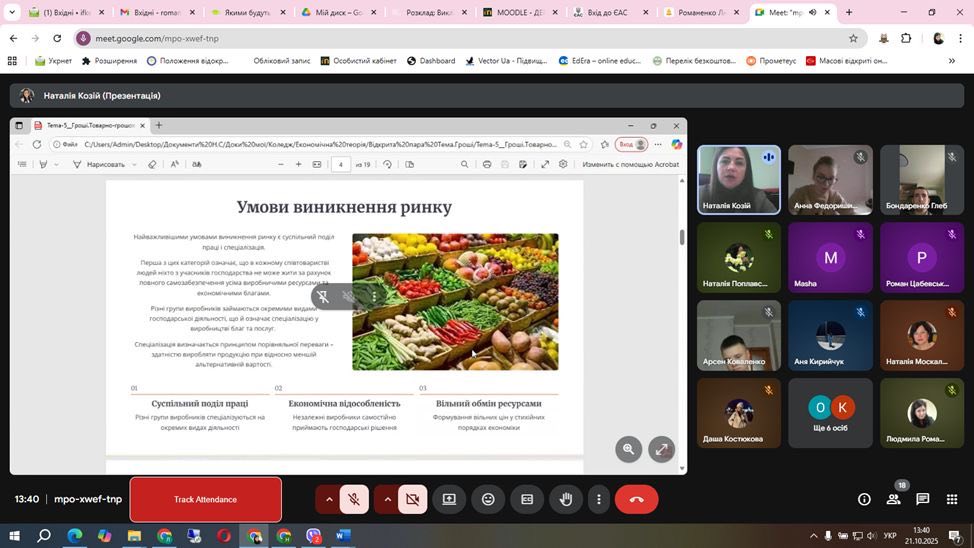The height and width of the screenshot is (548, 974).
Task: Open Chrome apps grid in bookmarks bar
Action: point(12,61)
